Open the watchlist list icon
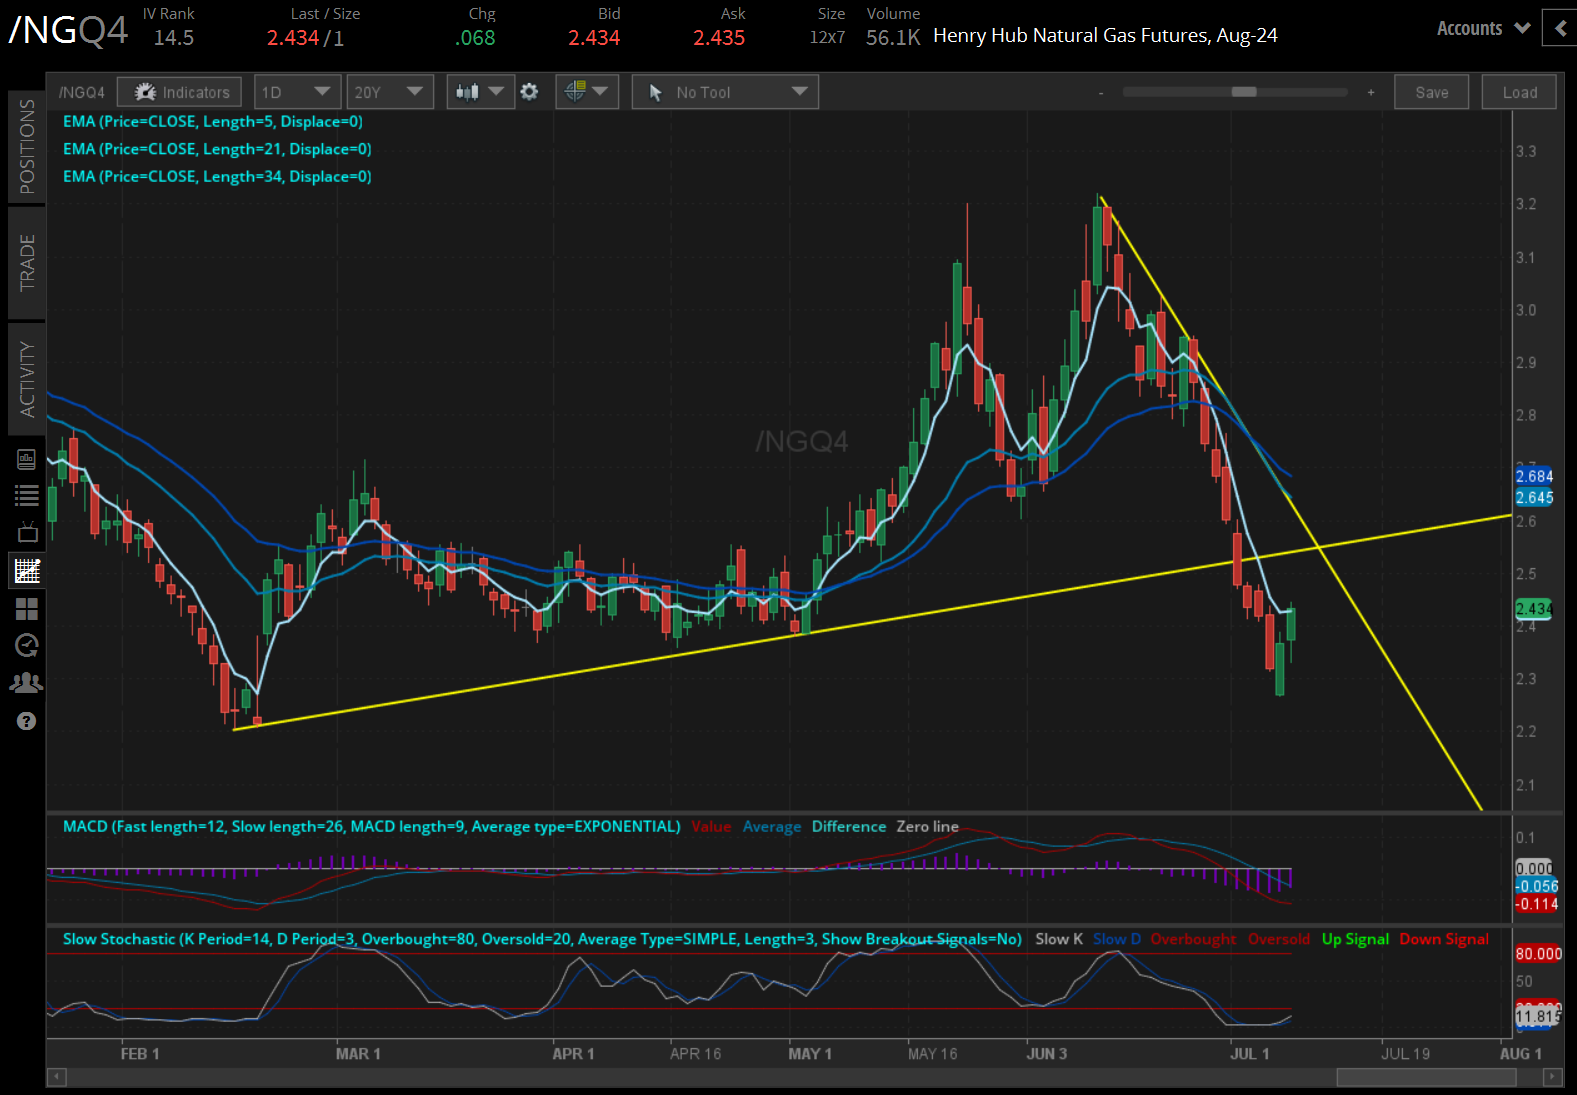The width and height of the screenshot is (1577, 1095). click(x=27, y=495)
